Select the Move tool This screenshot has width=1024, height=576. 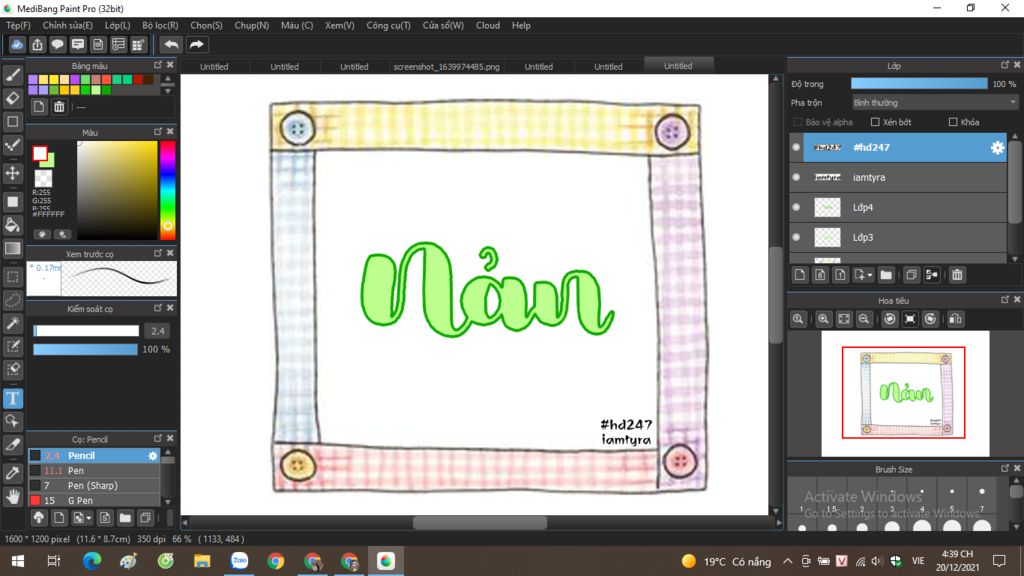pos(12,173)
